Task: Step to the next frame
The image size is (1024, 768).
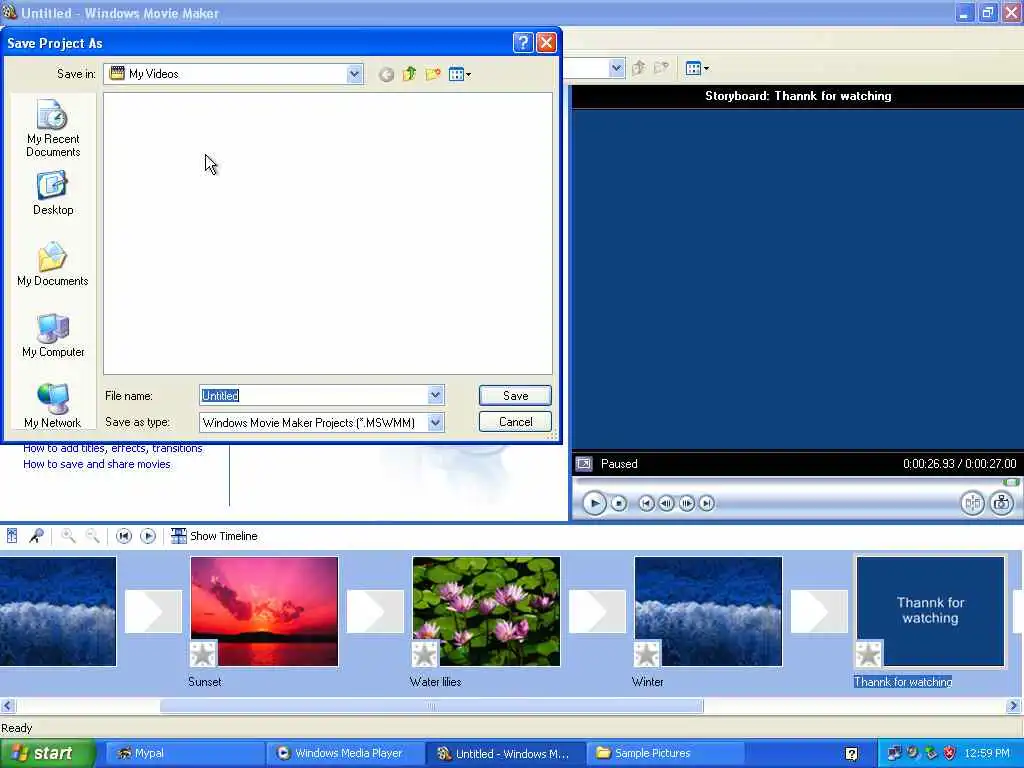Action: 686,504
